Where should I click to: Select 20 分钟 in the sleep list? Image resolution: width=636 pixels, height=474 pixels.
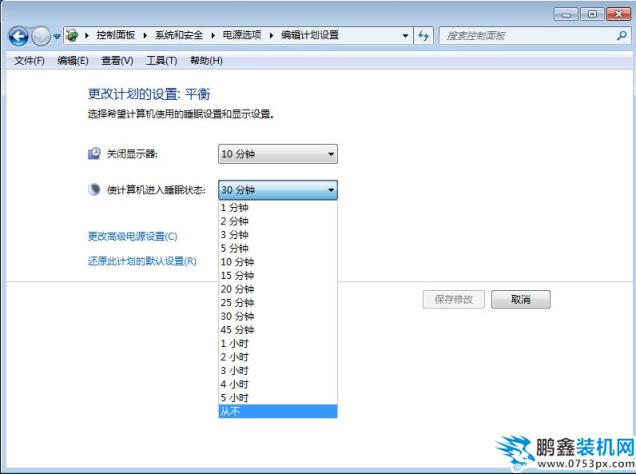[278, 289]
